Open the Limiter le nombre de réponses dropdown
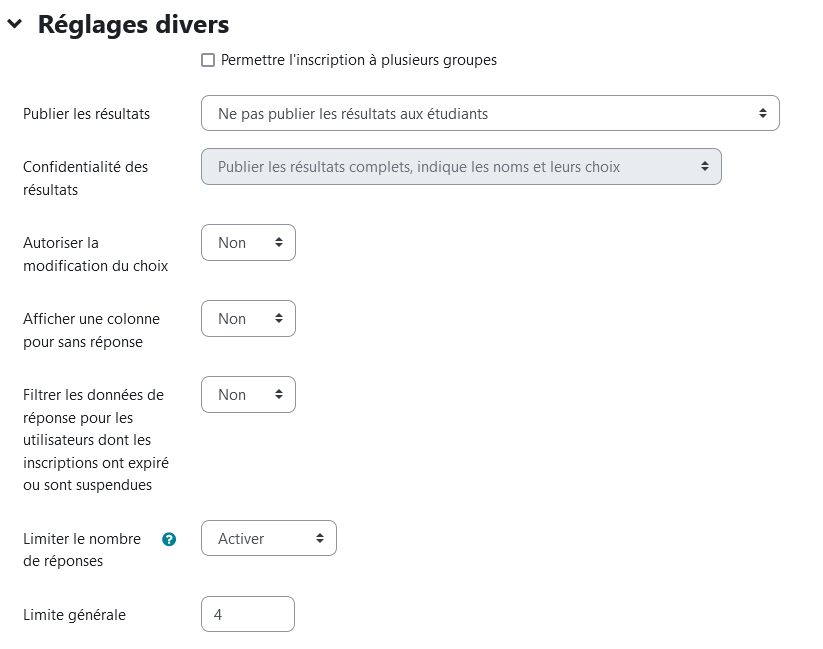 pyautogui.click(x=268, y=539)
